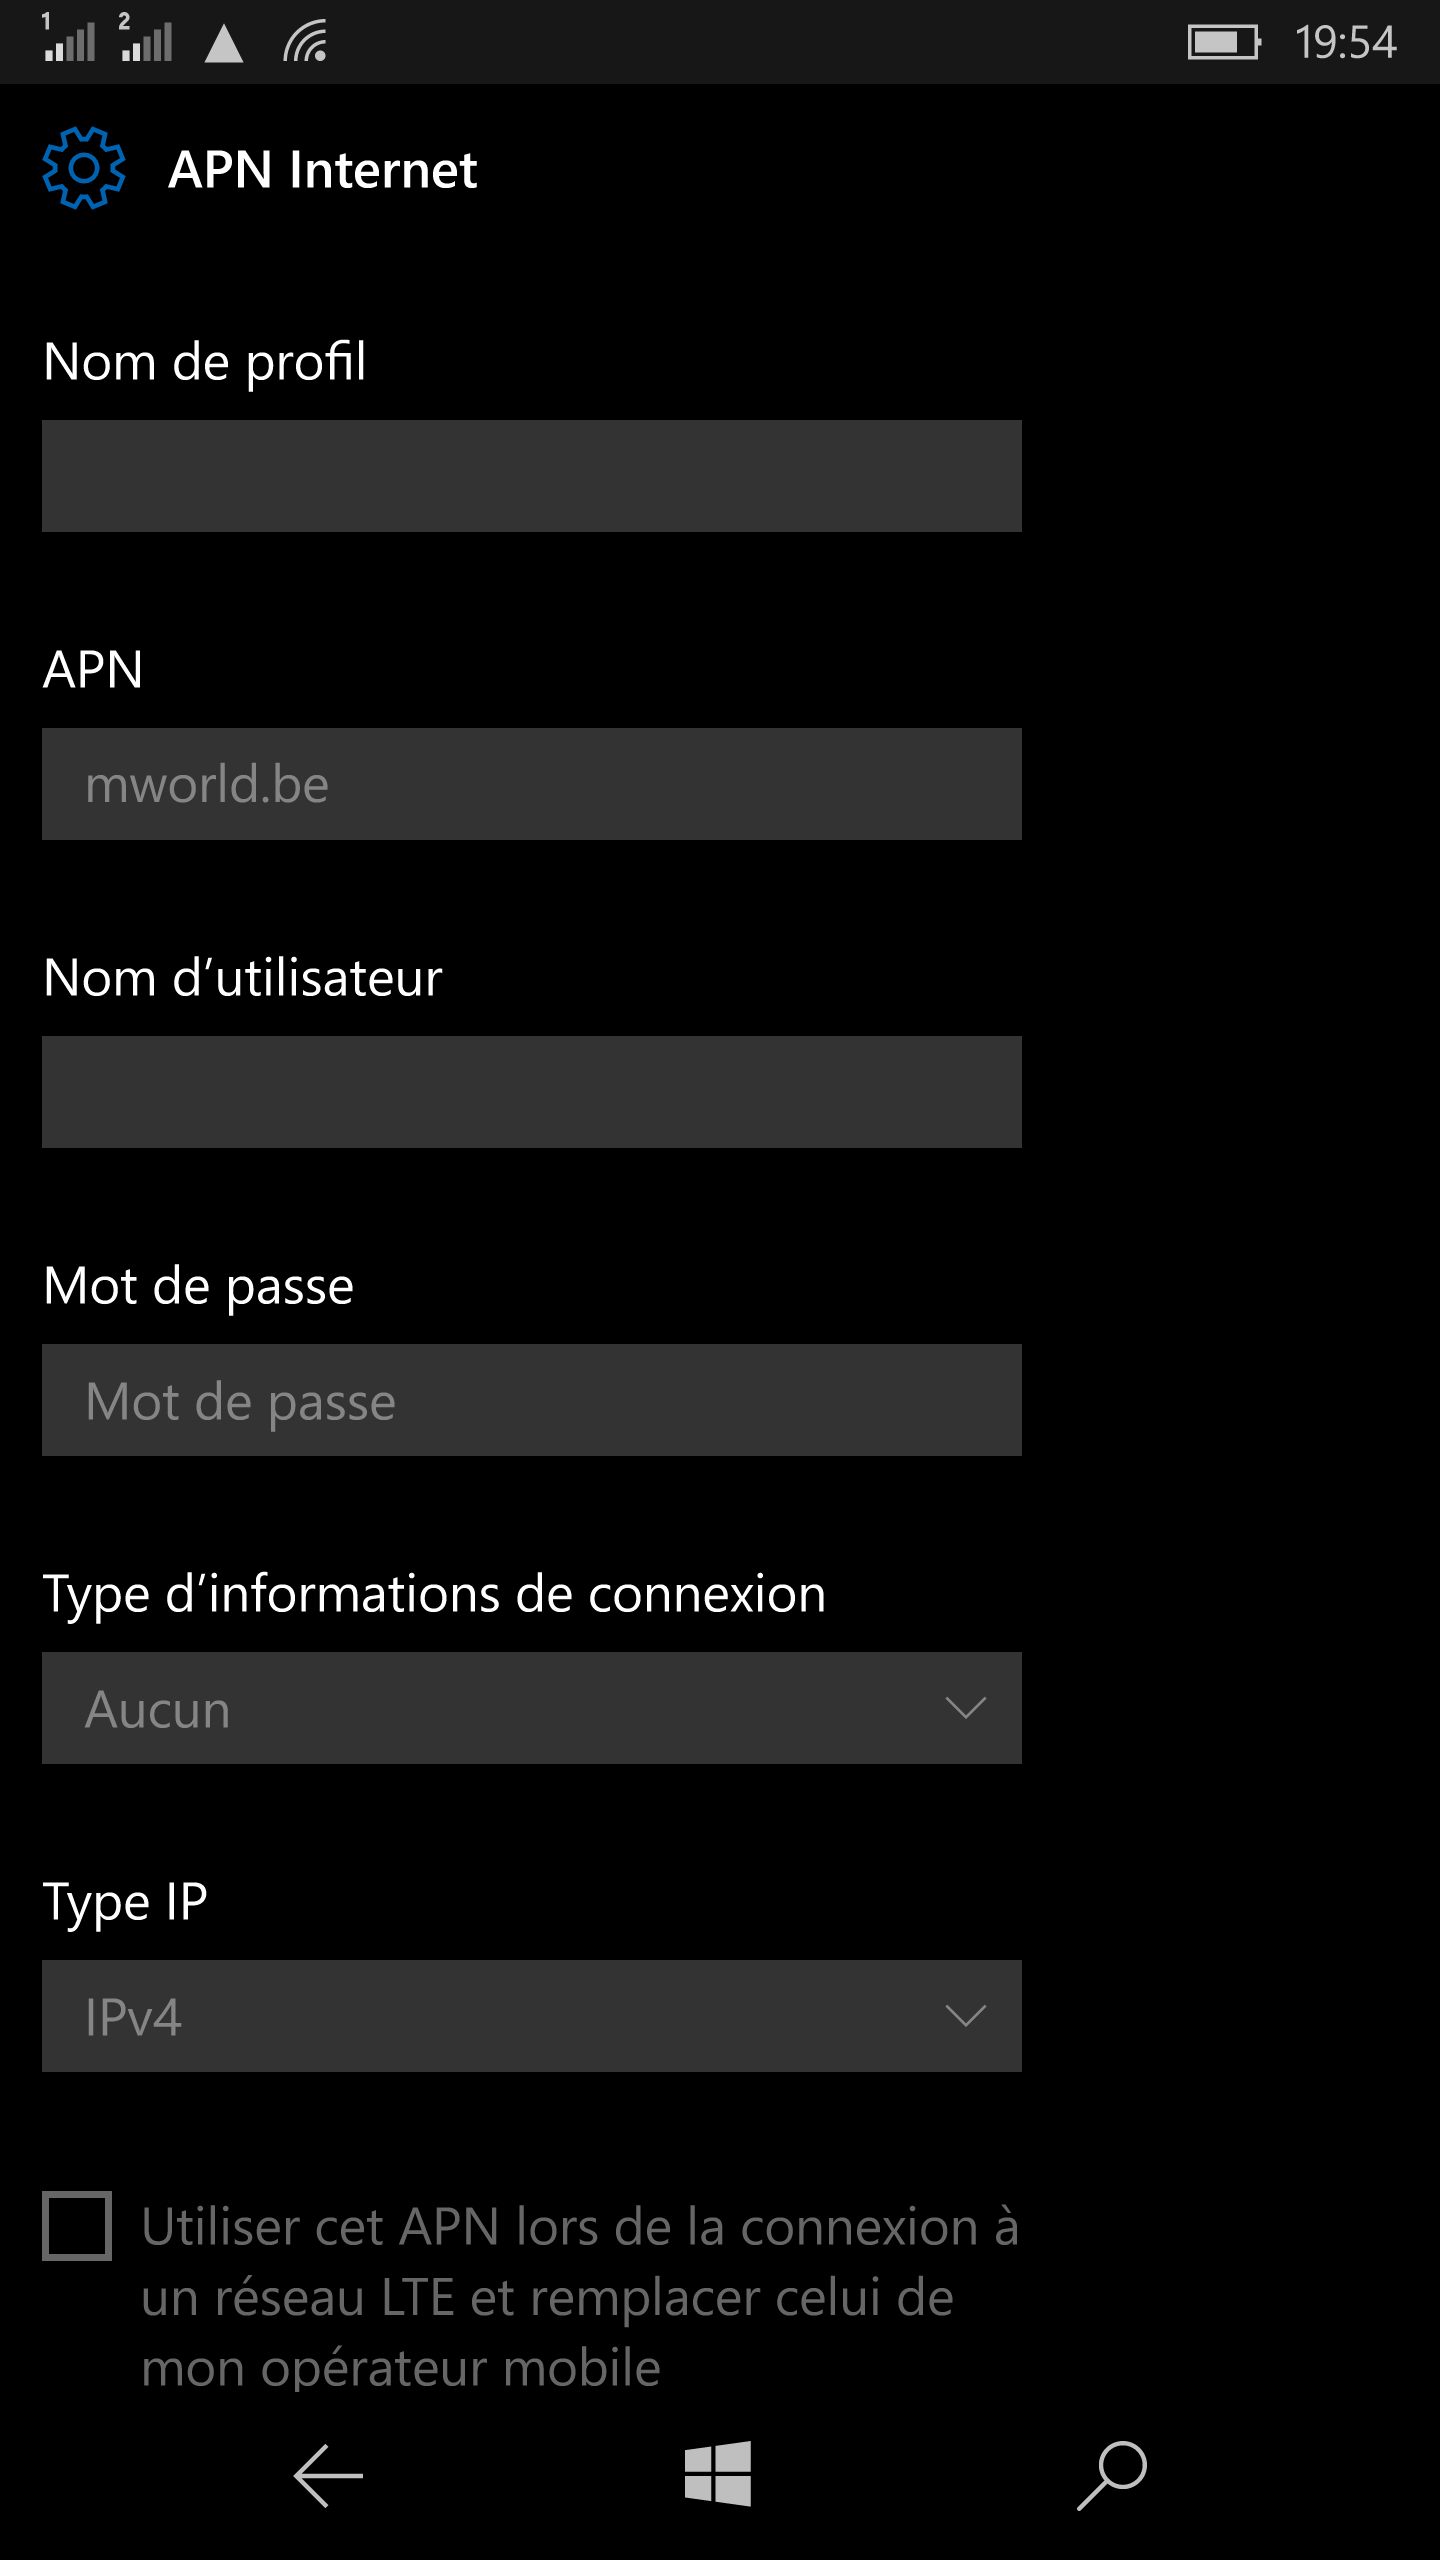Enable the use-this-APN-for-LTE checkbox
Viewport: 1440px width, 2560px height.
77,2226
